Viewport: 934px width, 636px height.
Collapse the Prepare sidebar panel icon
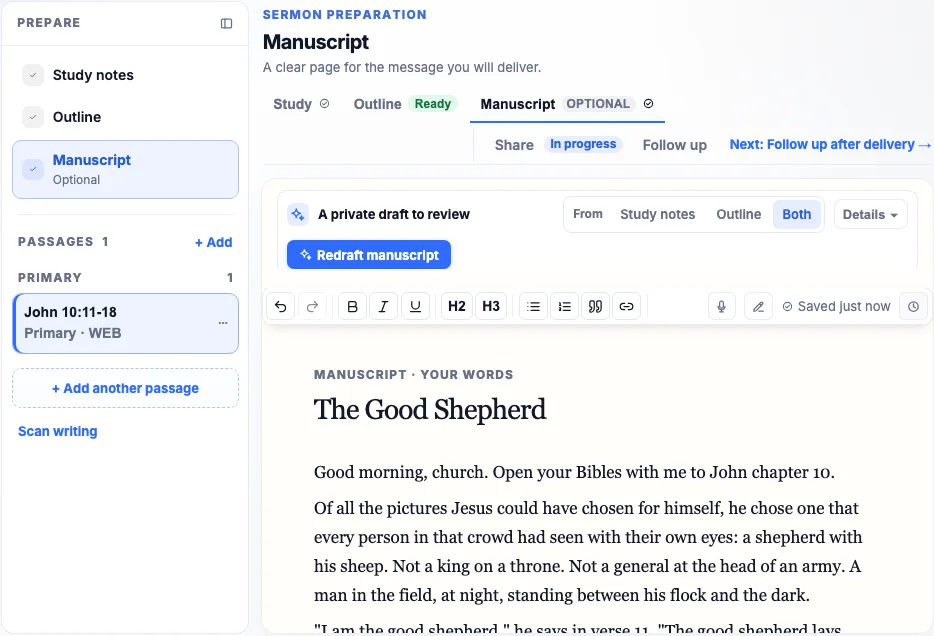226,23
